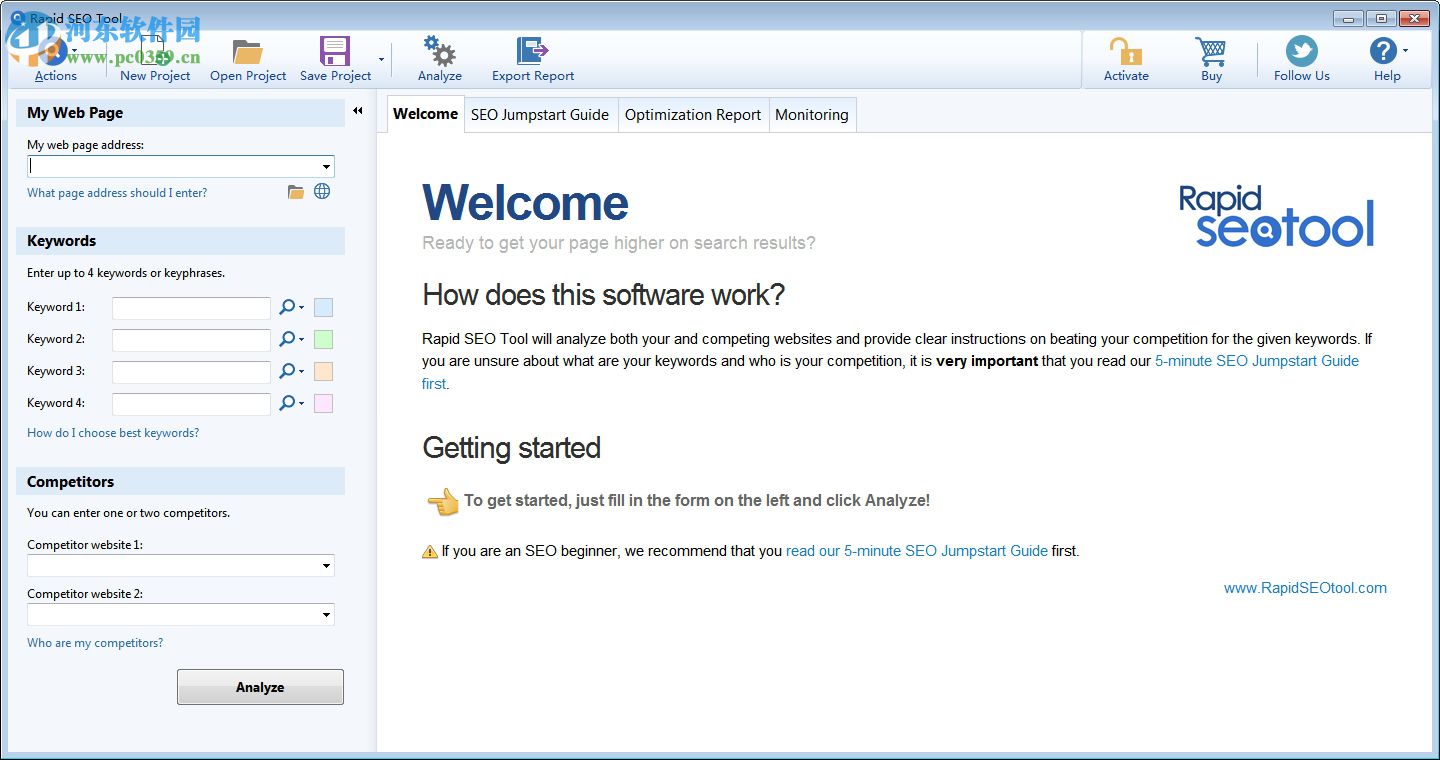
Task: Click the globe icon beside the address link
Action: [322, 192]
